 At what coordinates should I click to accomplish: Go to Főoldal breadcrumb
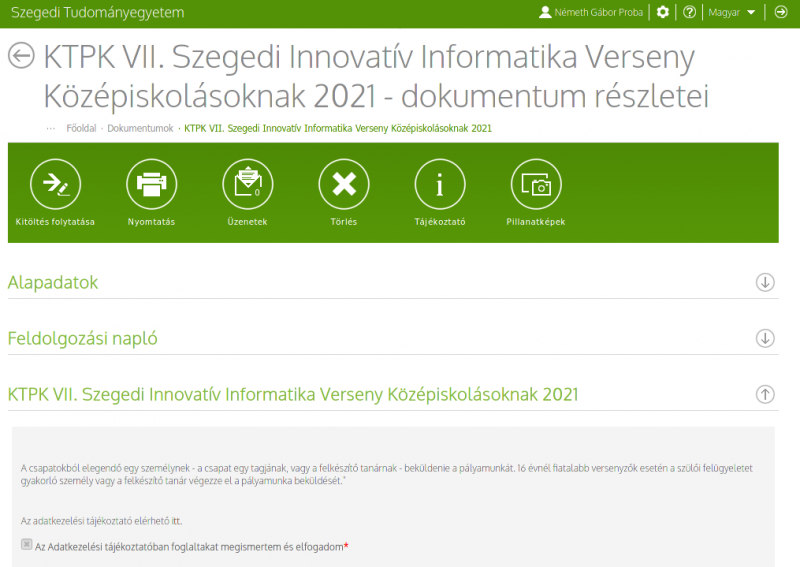point(81,128)
